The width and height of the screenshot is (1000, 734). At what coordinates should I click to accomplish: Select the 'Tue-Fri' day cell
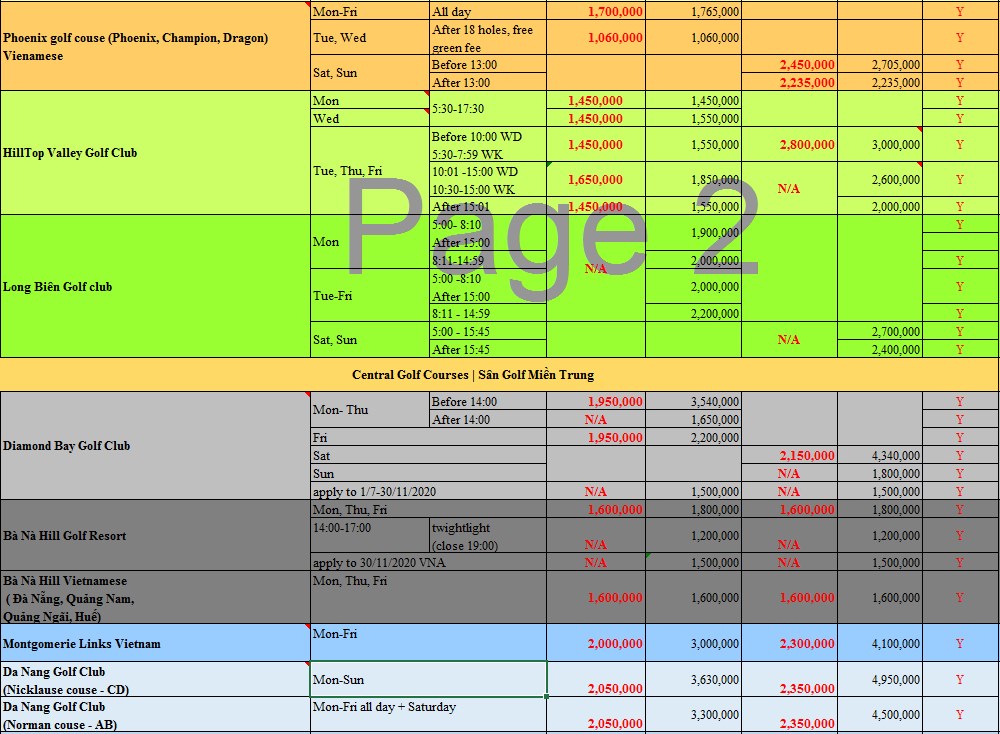(x=370, y=295)
